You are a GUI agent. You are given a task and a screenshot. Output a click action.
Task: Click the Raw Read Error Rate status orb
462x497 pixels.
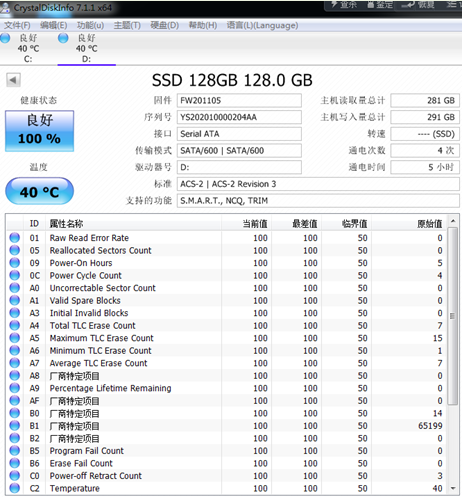click(x=15, y=238)
